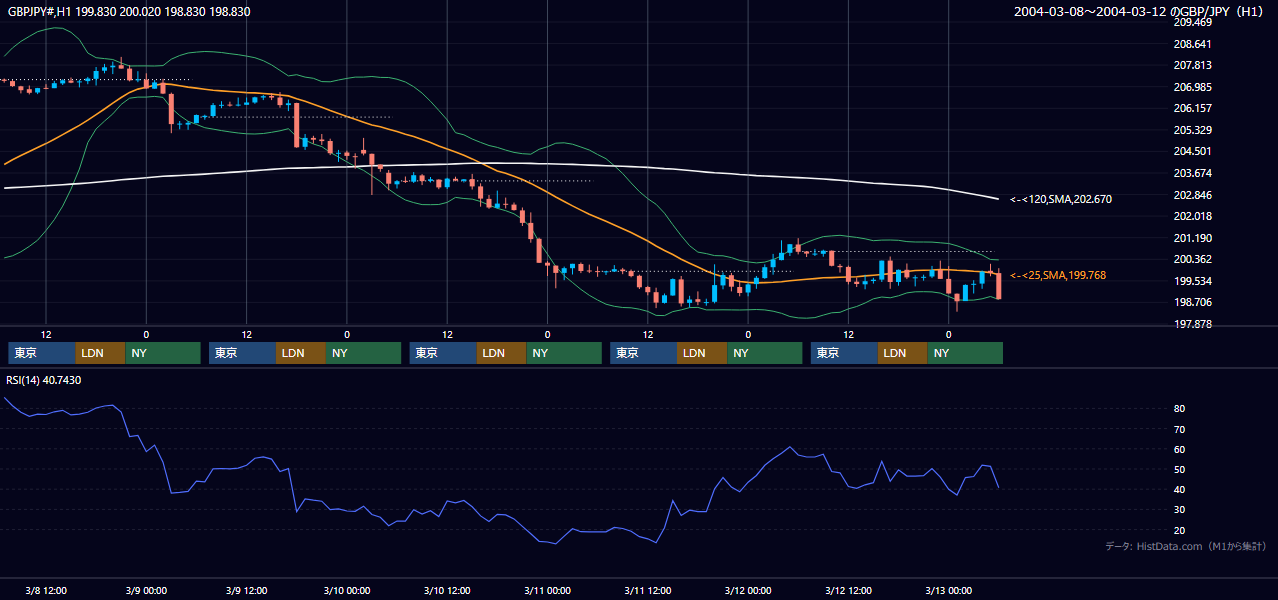Screen dimensions: 1278x600
Task: Click the 3/12 00:00 date label
Action: pyautogui.click(x=748, y=590)
